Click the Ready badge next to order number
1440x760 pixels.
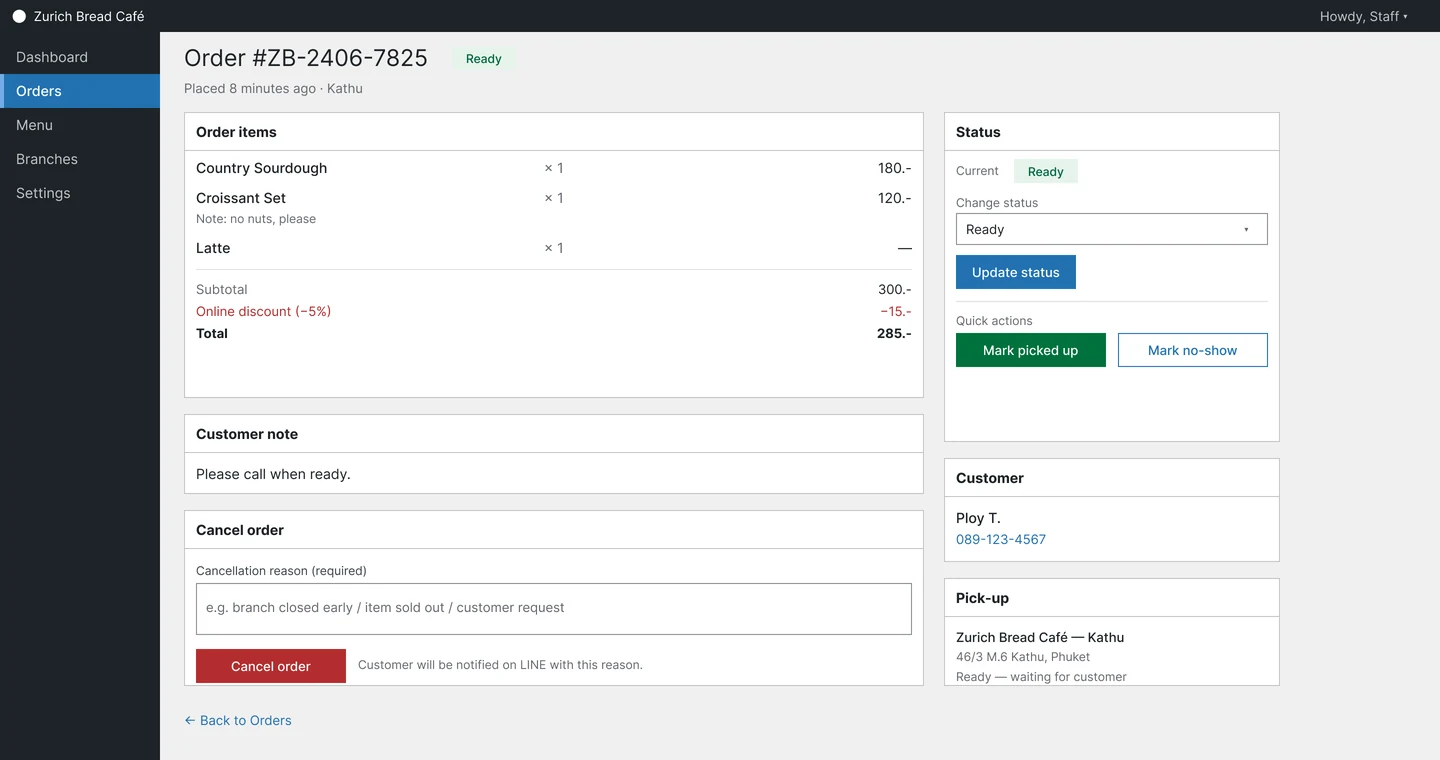point(483,59)
